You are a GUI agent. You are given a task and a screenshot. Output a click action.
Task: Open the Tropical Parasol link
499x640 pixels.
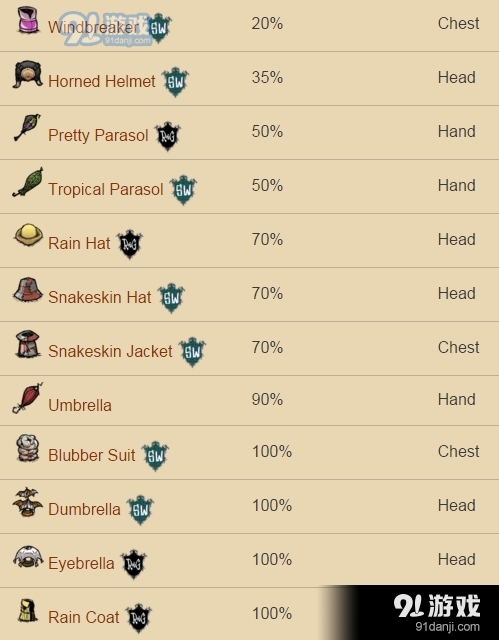point(106,189)
